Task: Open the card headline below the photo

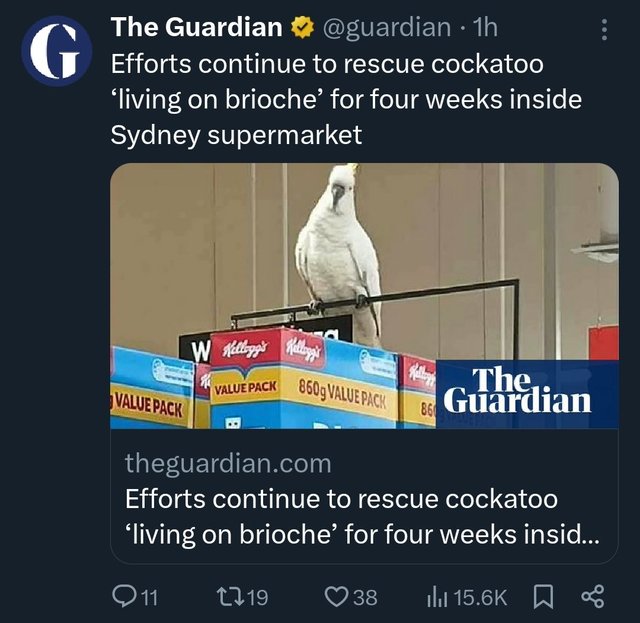Action: [362, 516]
